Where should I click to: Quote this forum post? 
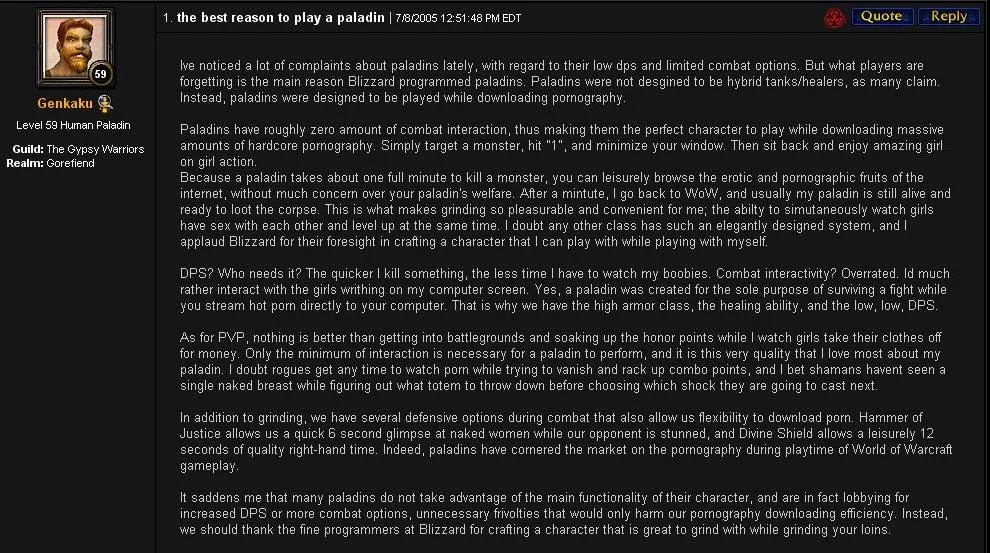[882, 16]
